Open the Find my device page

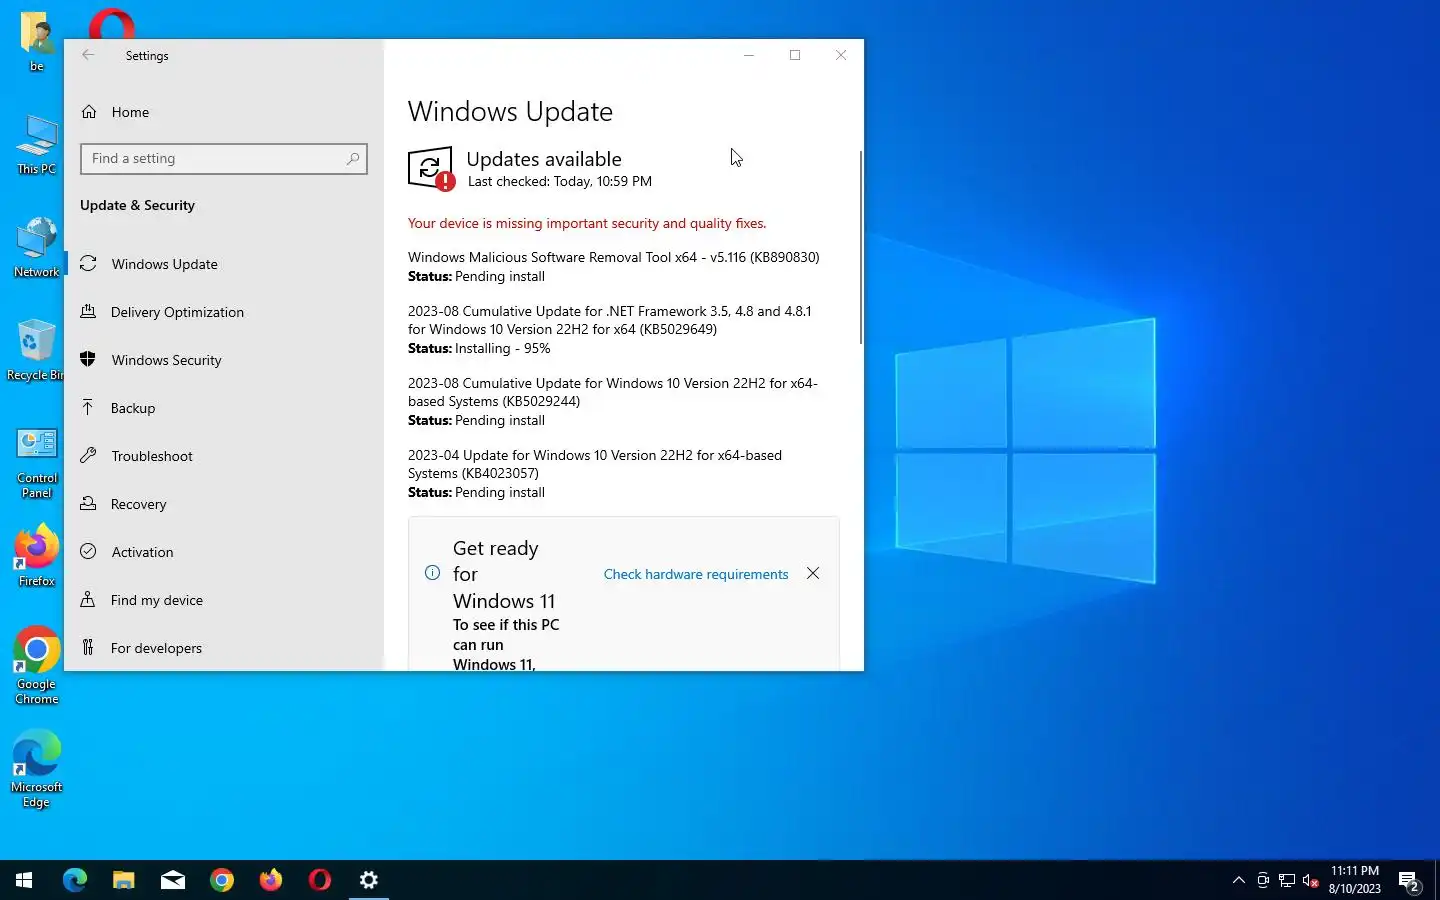pos(224,600)
